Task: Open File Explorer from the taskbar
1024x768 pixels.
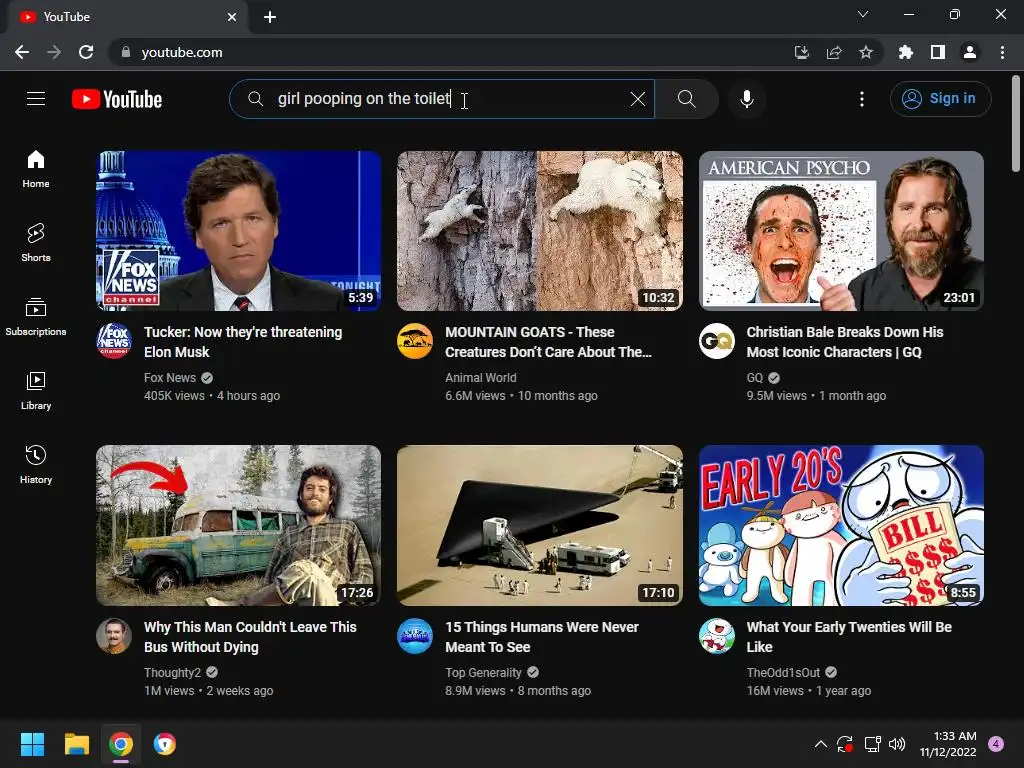Action: click(76, 744)
